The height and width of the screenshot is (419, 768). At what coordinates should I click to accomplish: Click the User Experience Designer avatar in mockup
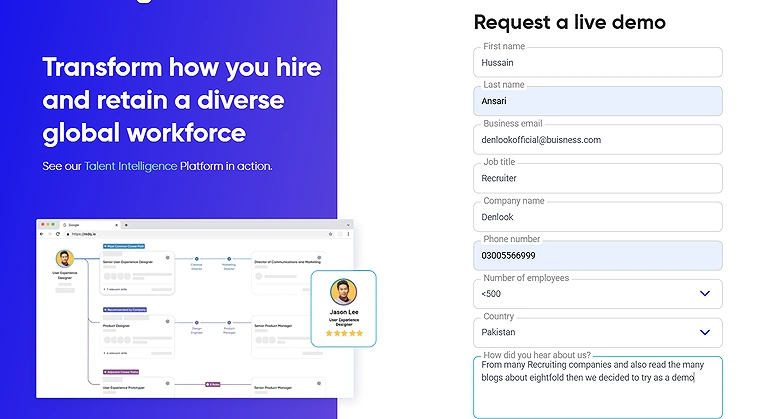pyautogui.click(x=65, y=258)
